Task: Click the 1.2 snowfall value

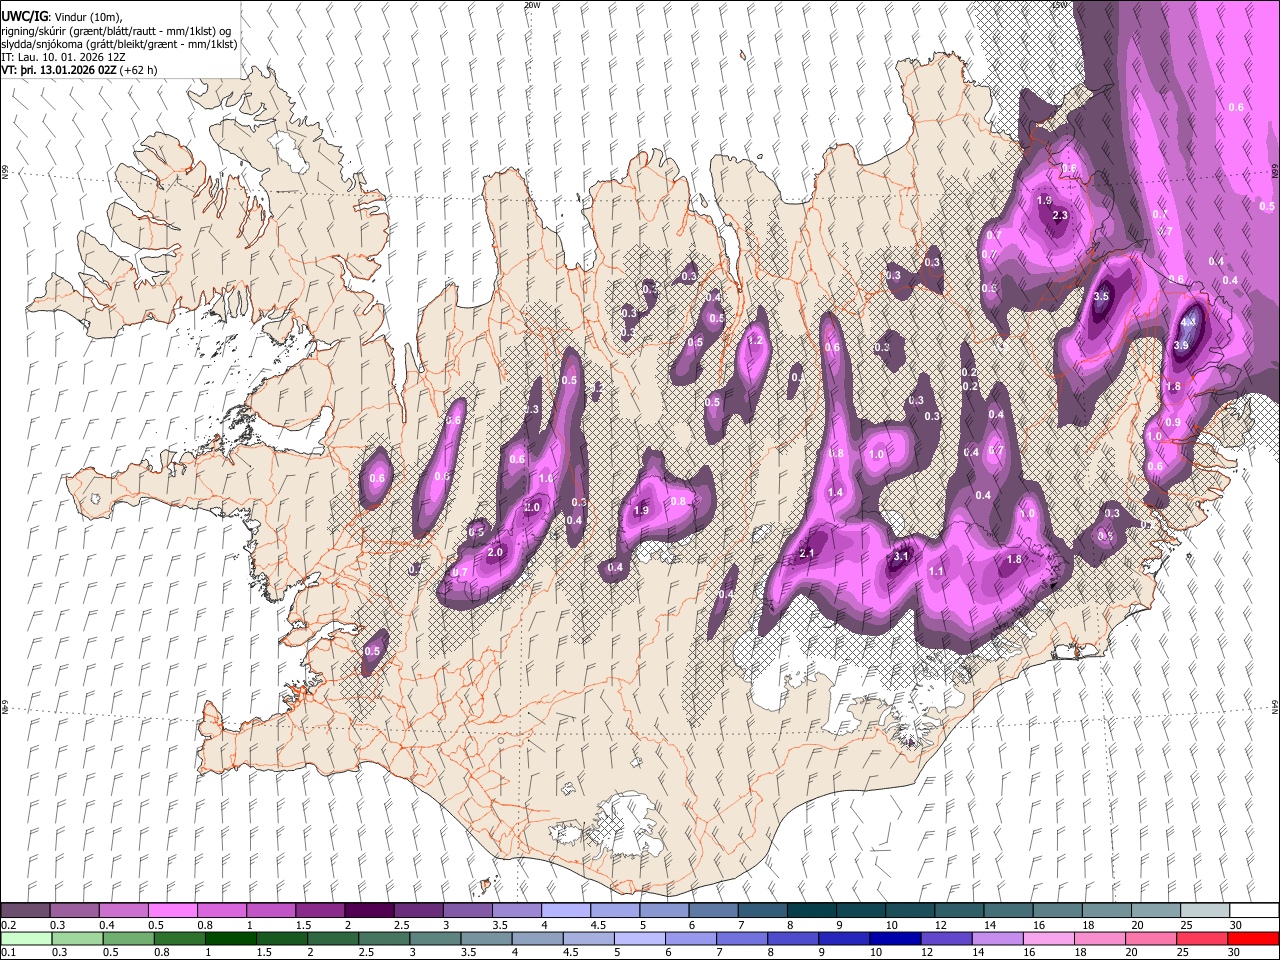Action: tap(756, 341)
